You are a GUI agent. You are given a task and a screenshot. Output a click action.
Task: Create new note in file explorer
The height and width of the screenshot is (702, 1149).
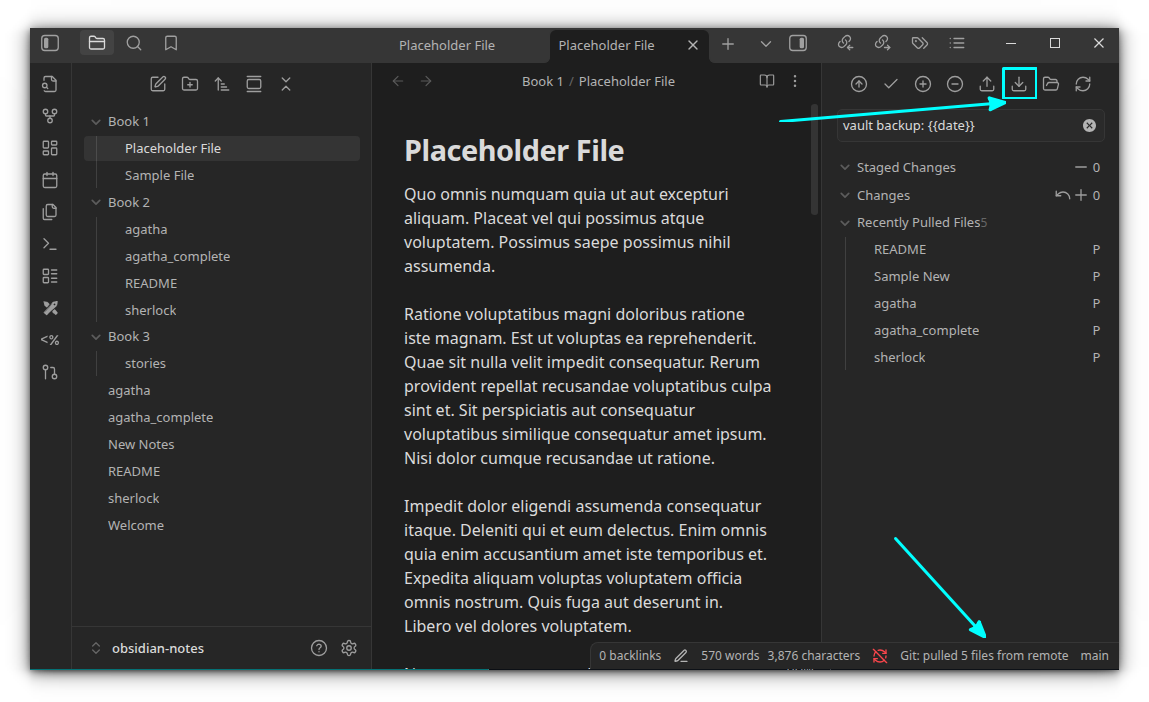(158, 84)
